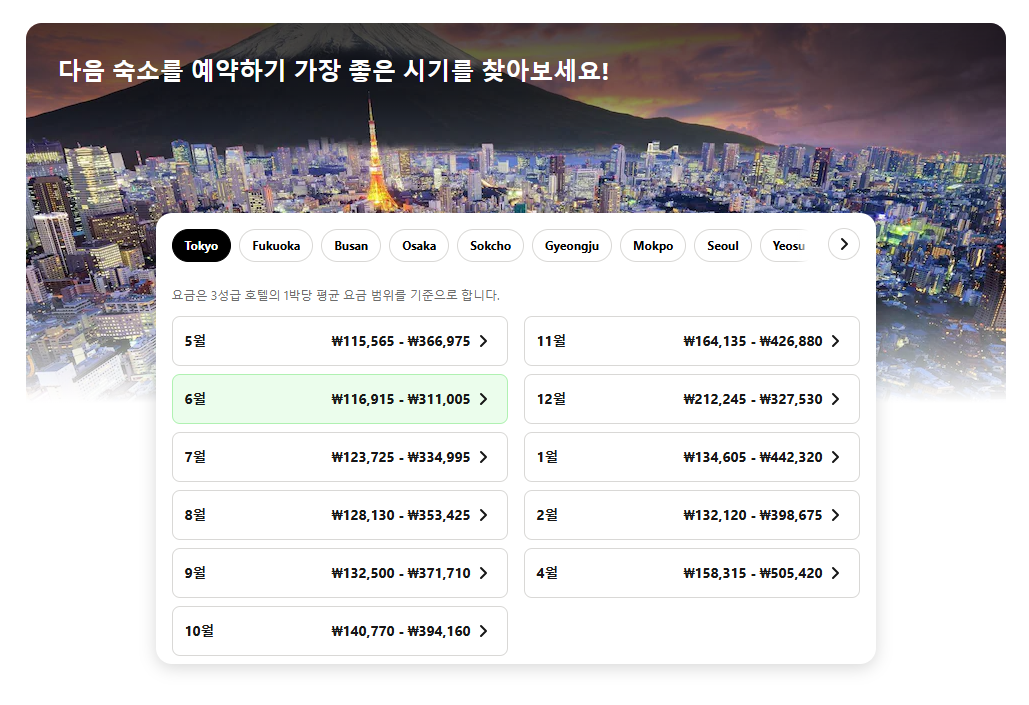Open details for 5월 via its chevron

pos(481,341)
